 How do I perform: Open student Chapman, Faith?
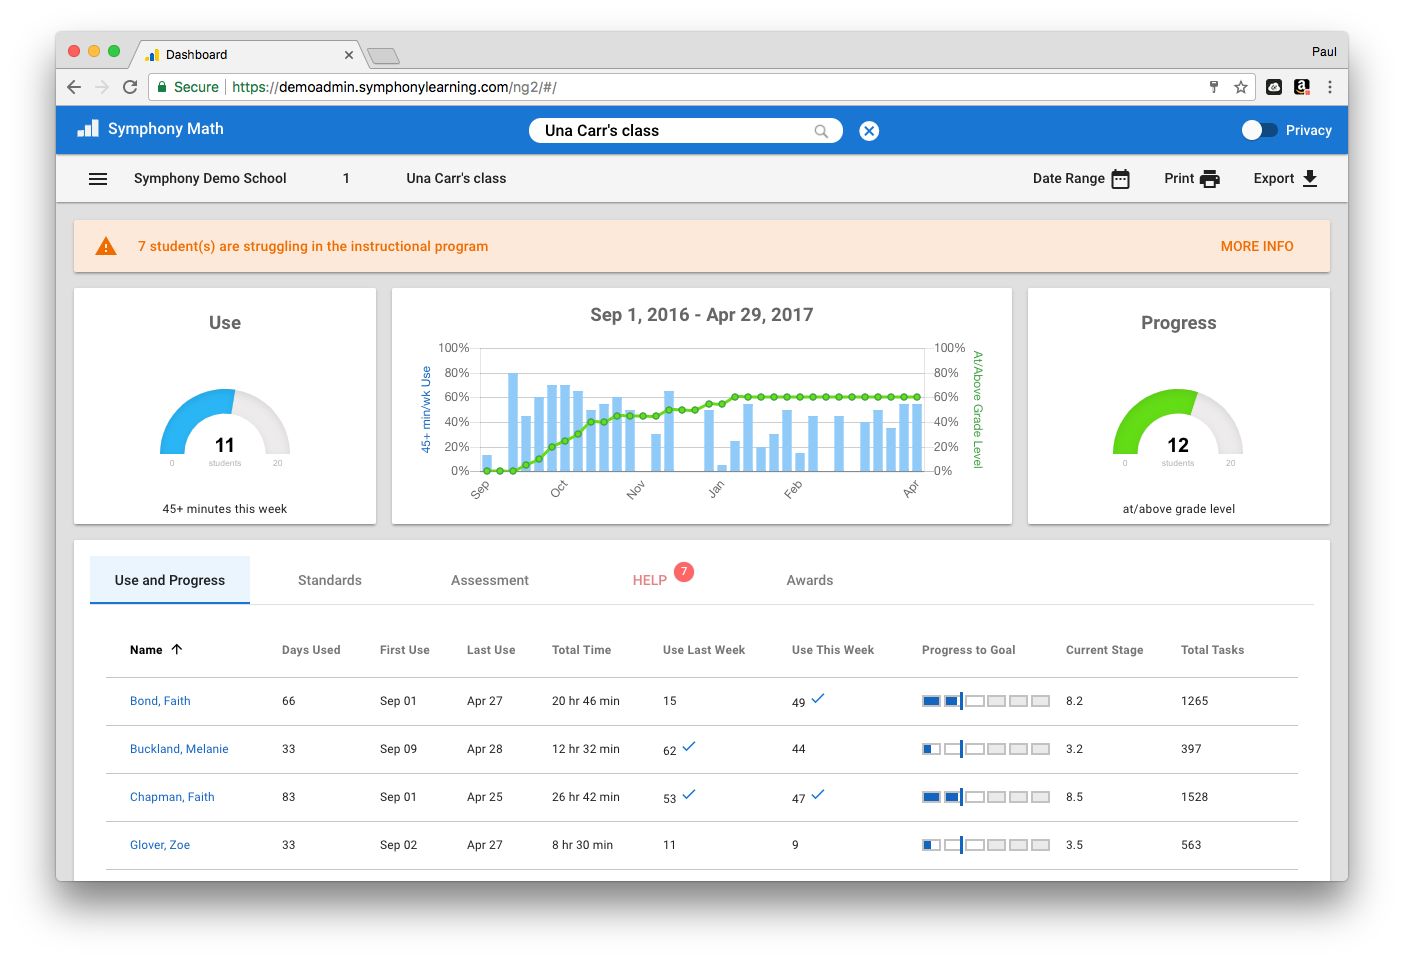tap(172, 797)
